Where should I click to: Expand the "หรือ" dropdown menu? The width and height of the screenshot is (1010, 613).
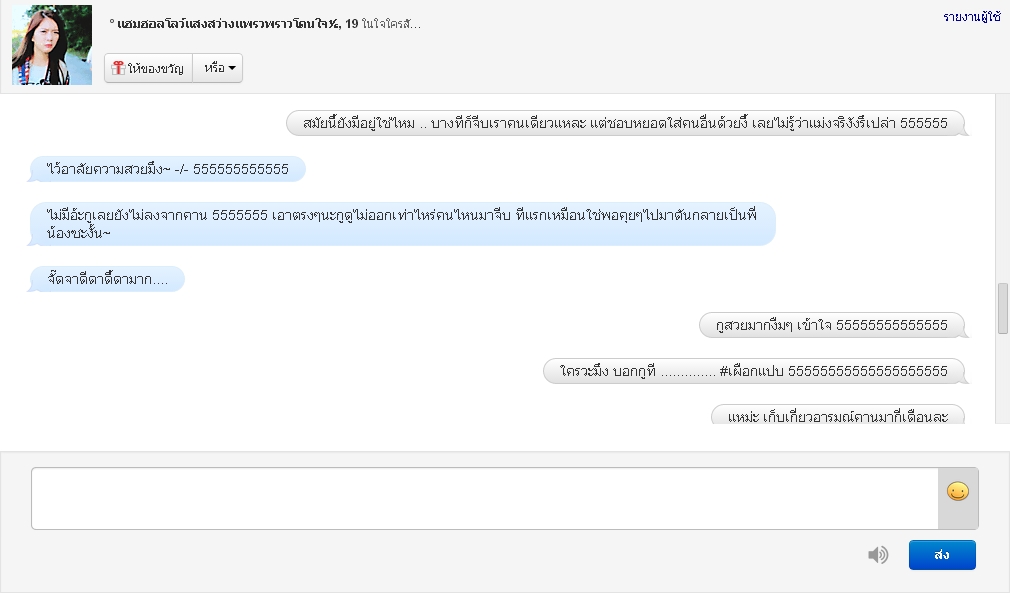pyautogui.click(x=219, y=68)
